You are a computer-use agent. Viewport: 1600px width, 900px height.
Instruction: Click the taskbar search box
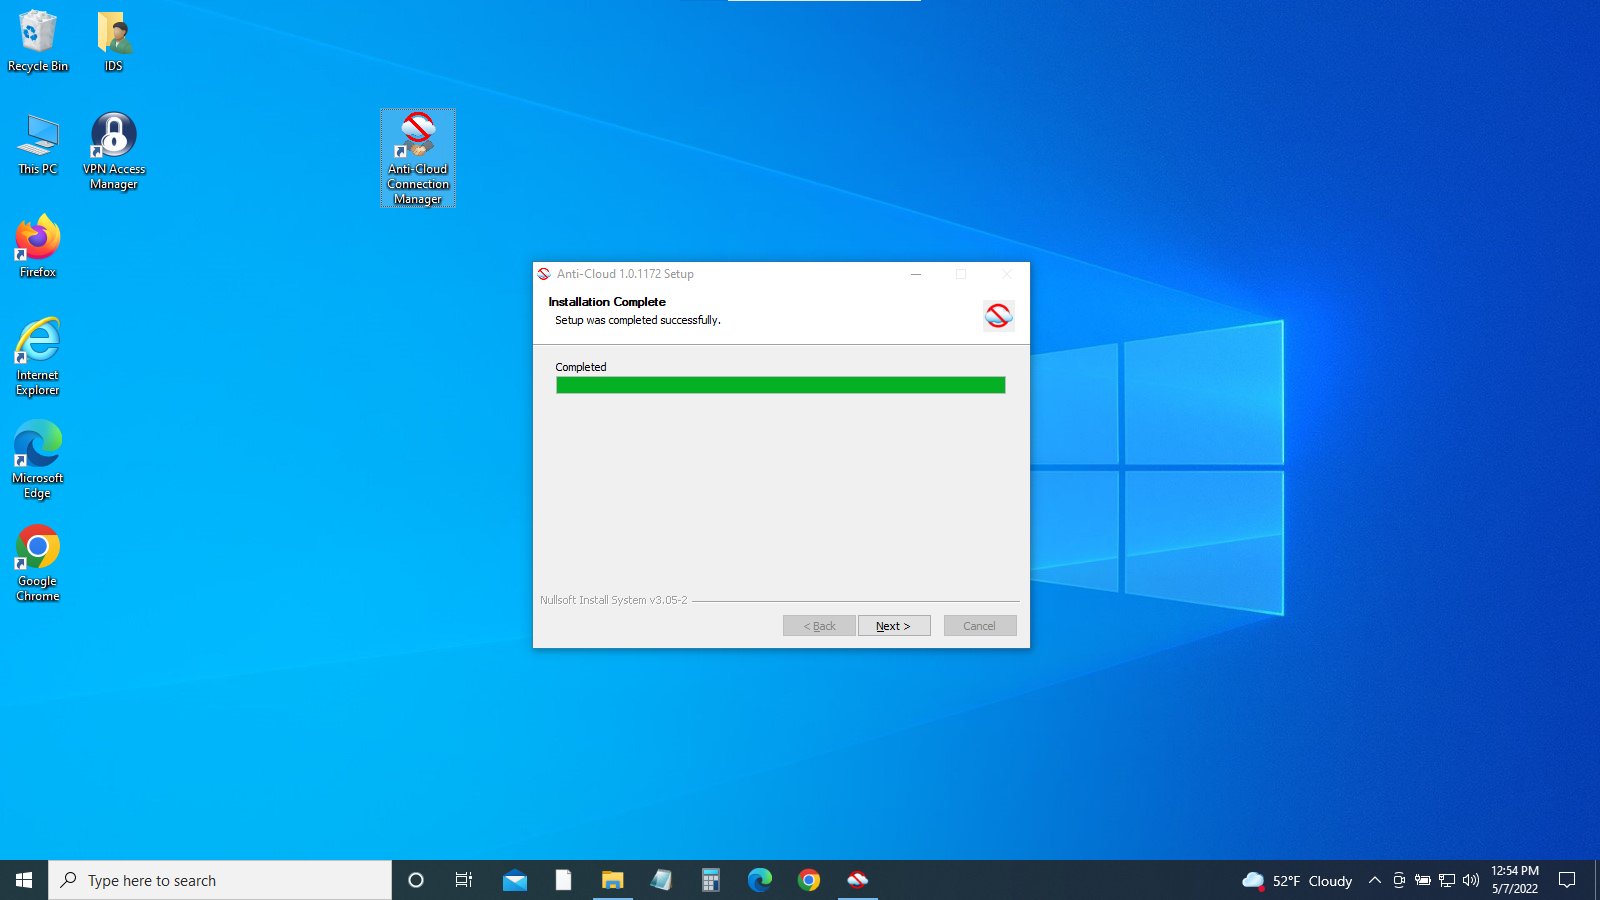pos(220,880)
